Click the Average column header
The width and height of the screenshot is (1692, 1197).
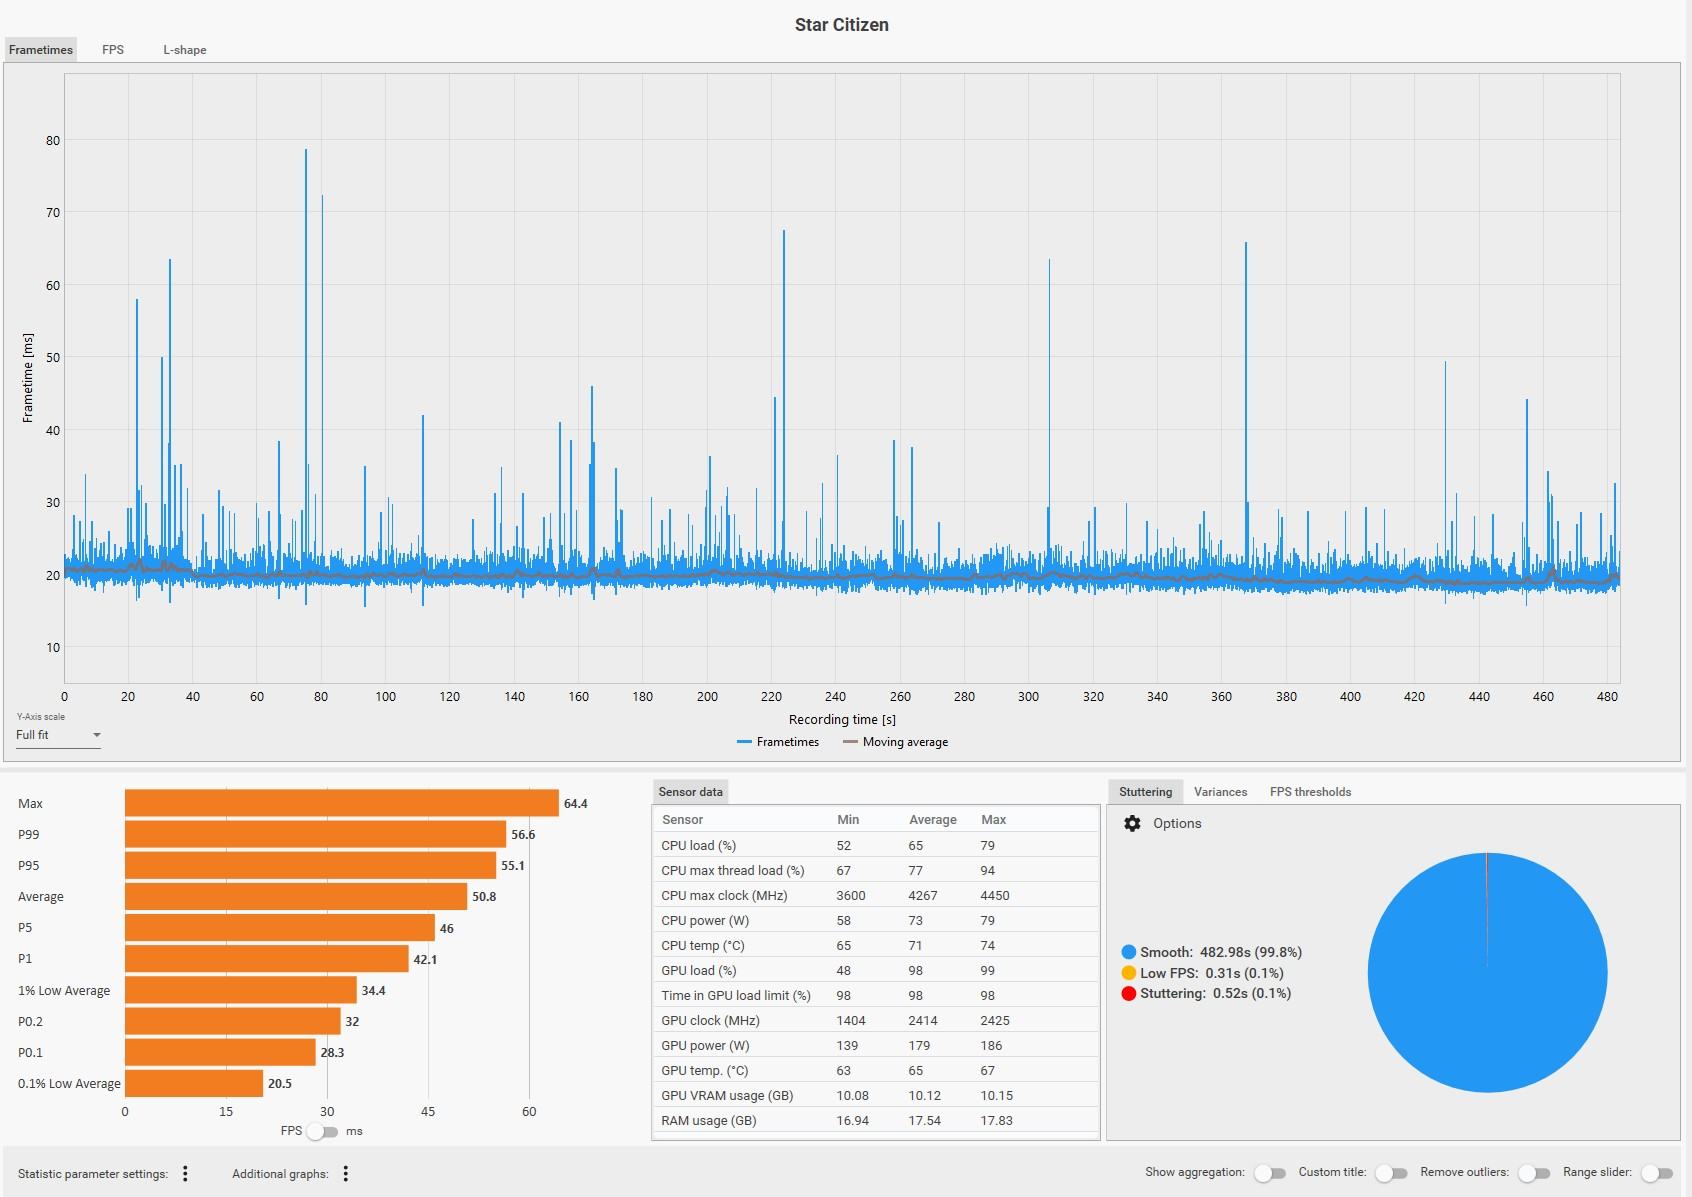pyautogui.click(x=932, y=819)
